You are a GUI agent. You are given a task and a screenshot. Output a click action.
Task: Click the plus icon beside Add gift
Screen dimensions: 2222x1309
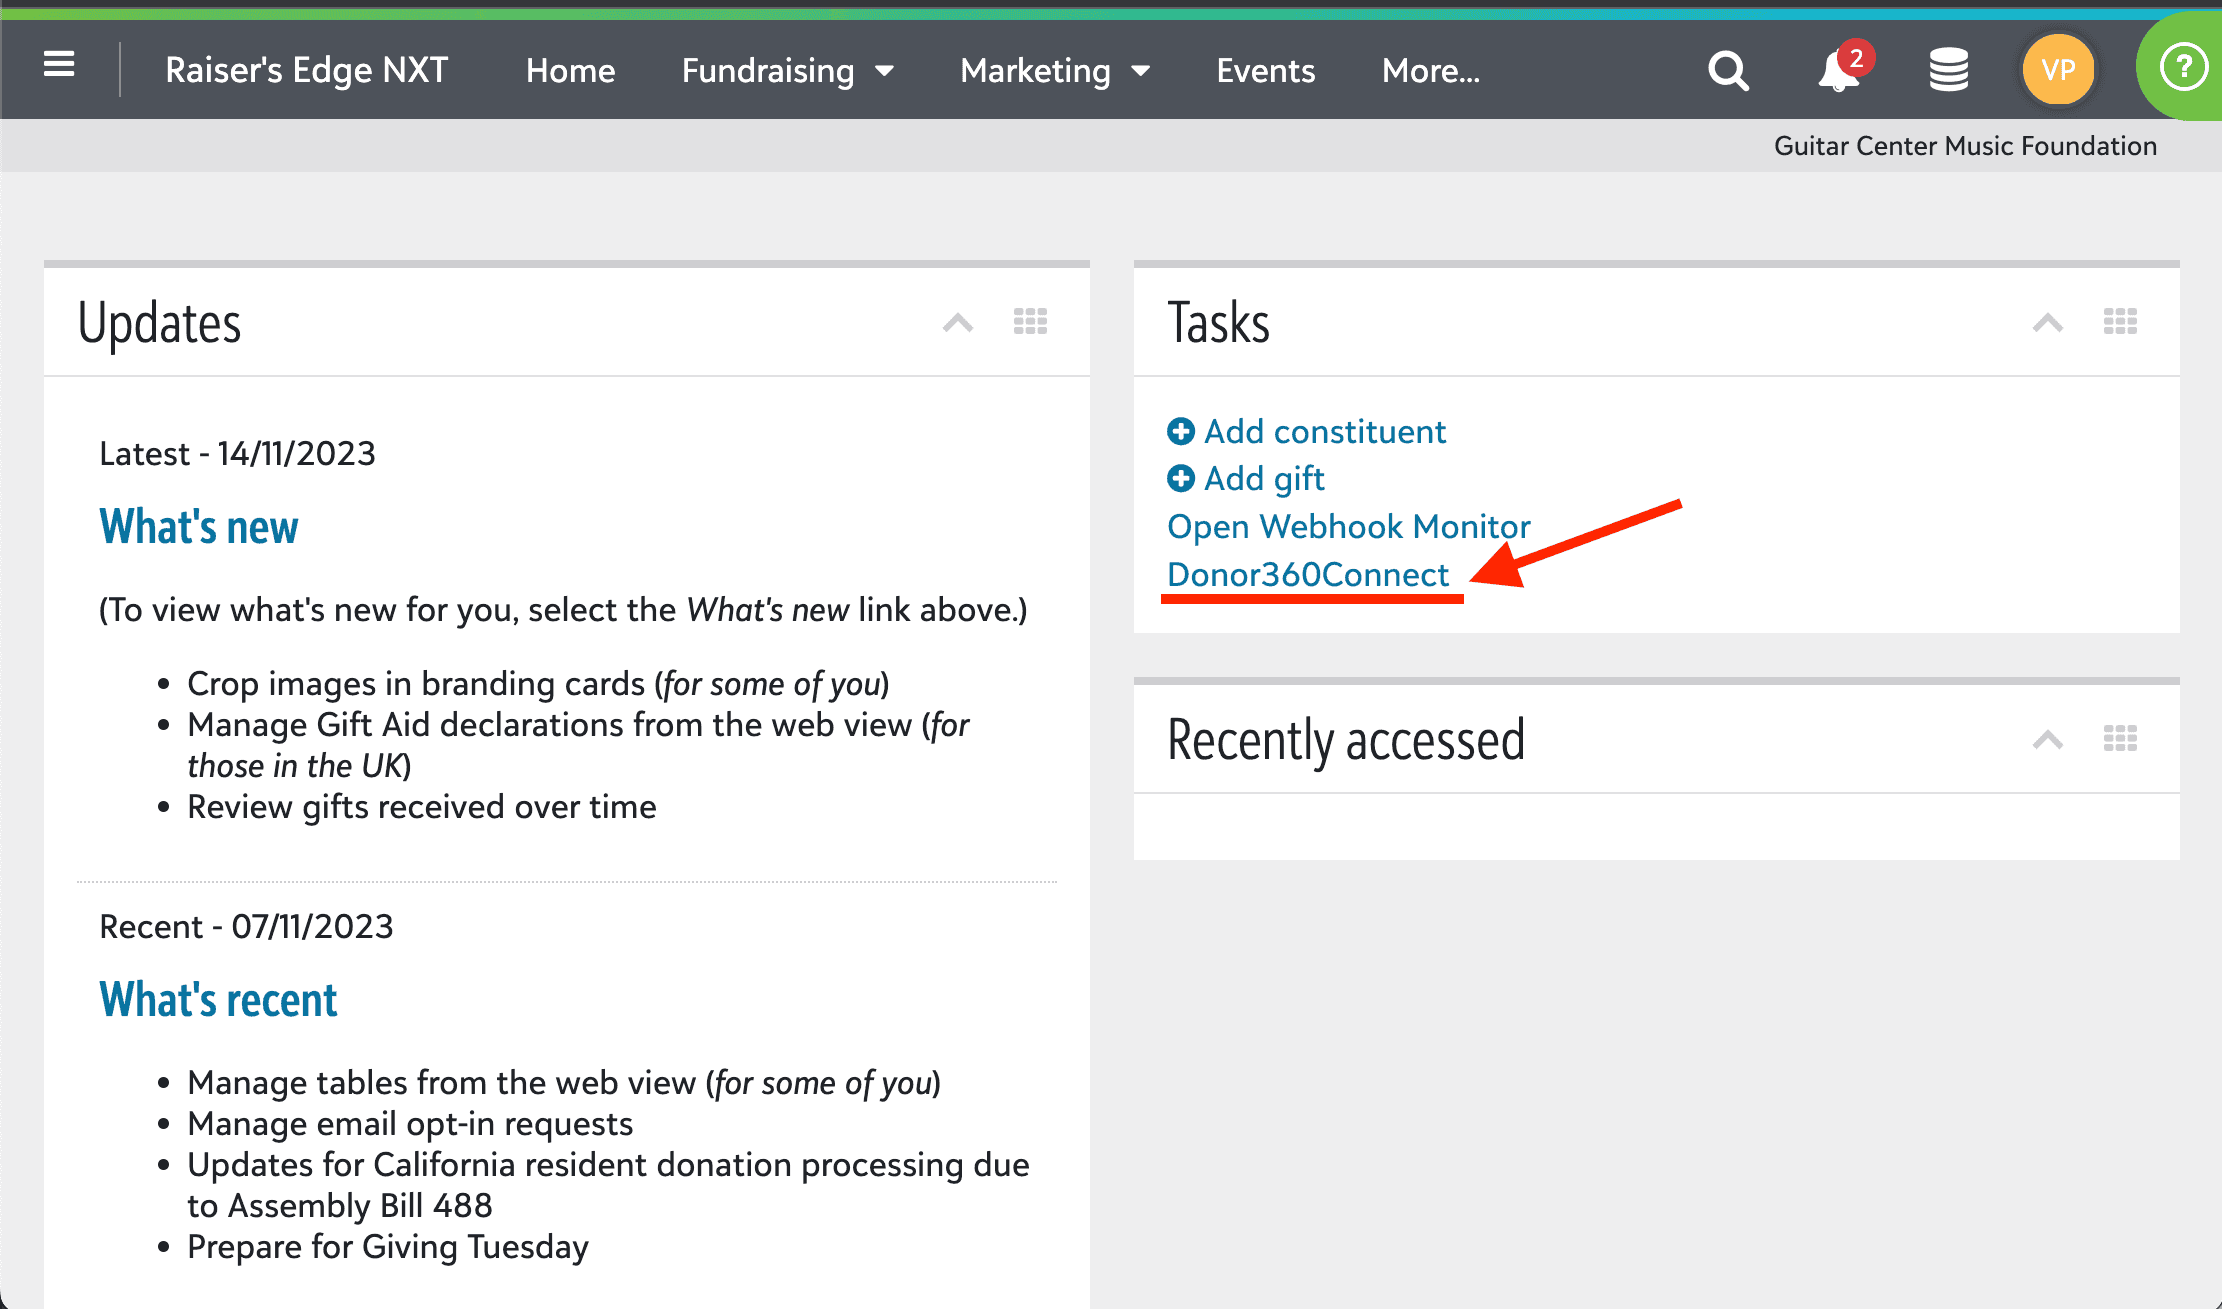click(x=1181, y=478)
